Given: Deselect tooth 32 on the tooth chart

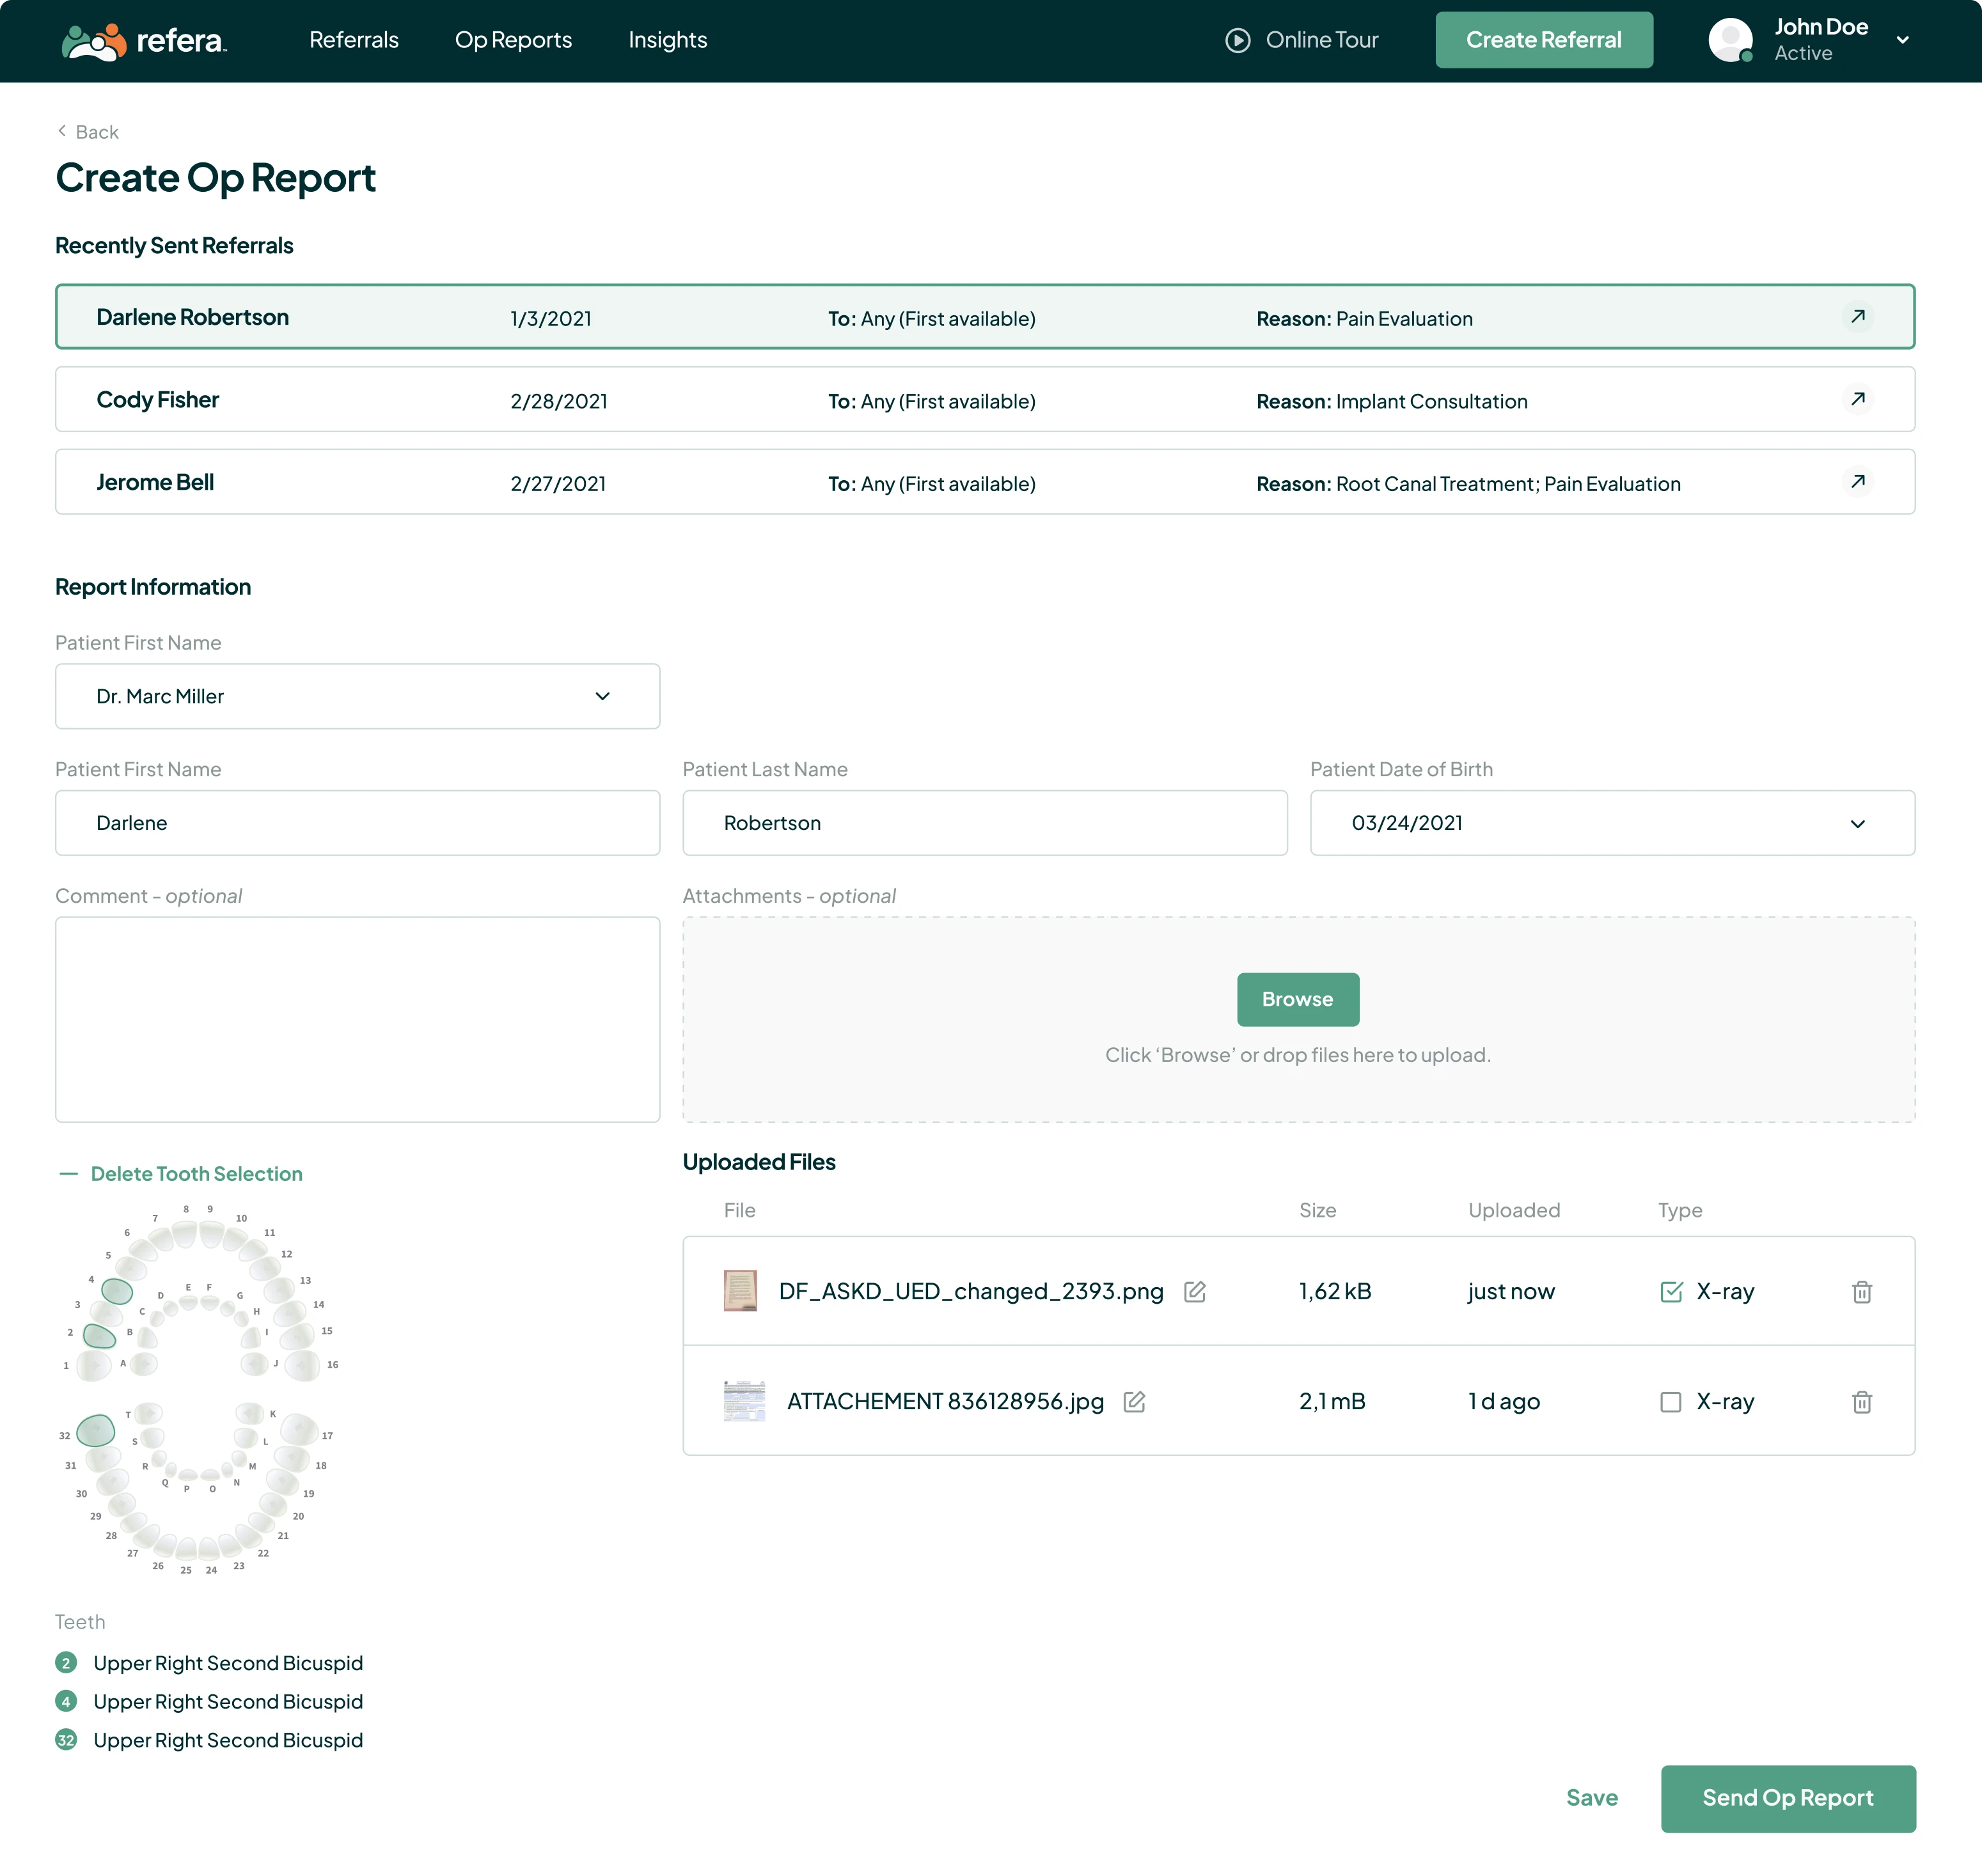Looking at the screenshot, I should [96, 1432].
